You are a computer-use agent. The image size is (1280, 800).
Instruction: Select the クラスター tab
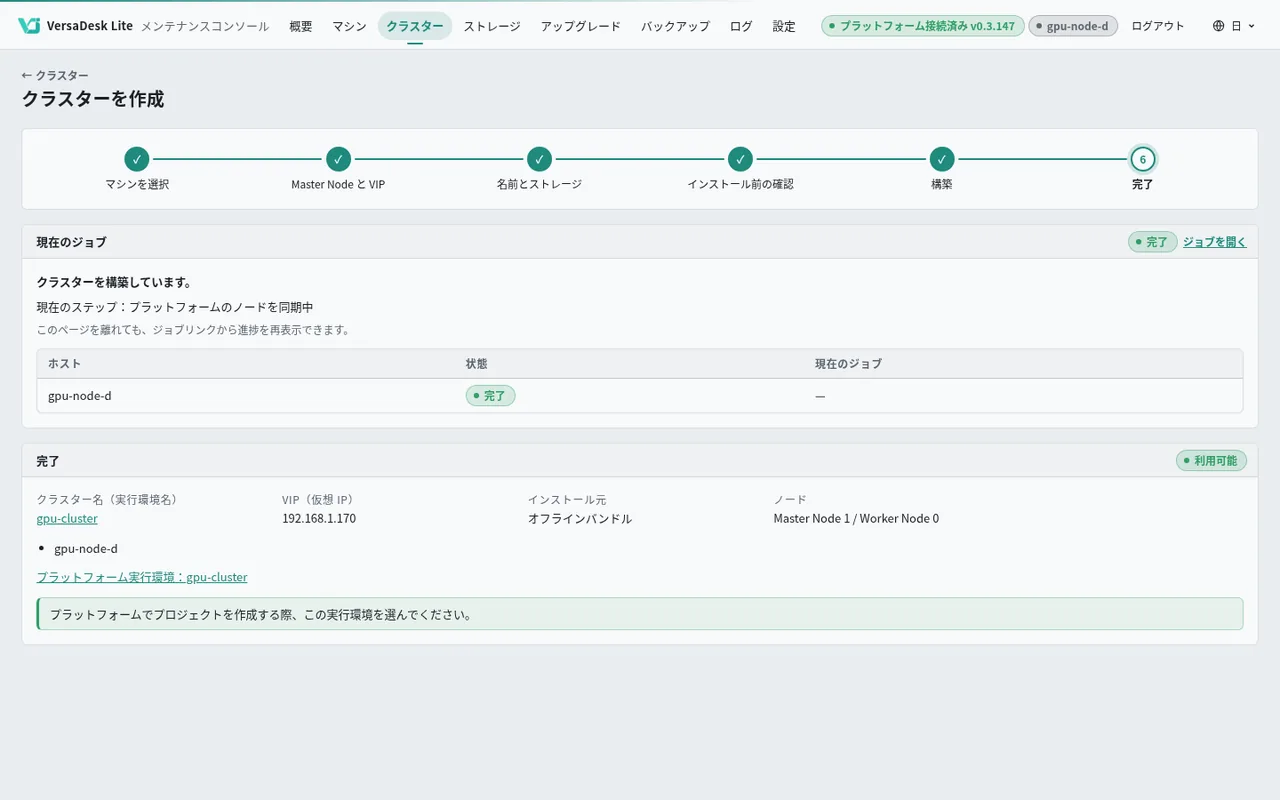coord(415,26)
